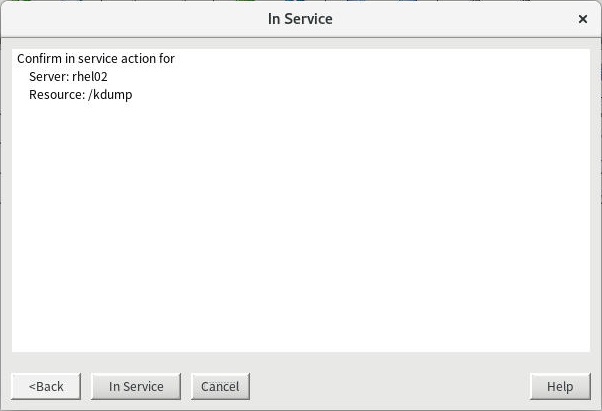This screenshot has height=411, width=602.
Task: Click empty space between Cancel and Help
Action: tap(390, 387)
